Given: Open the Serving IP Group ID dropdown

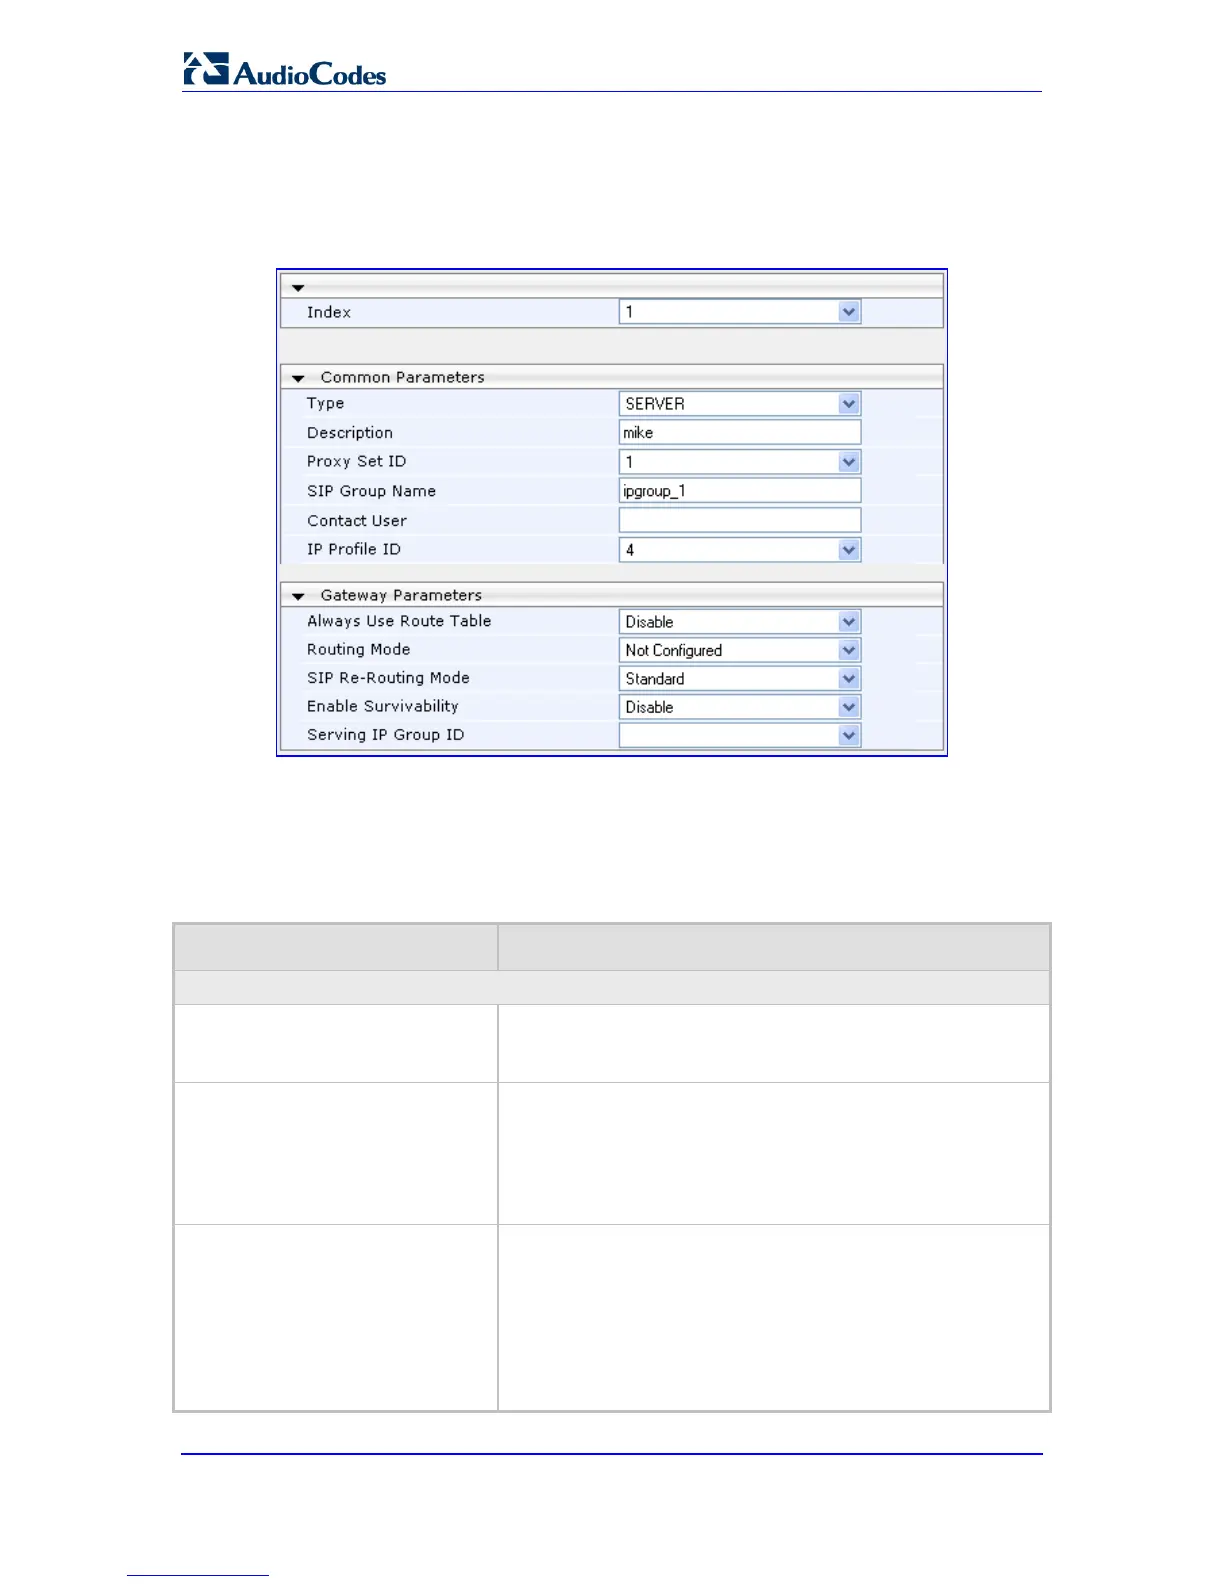Looking at the screenshot, I should [739, 735].
